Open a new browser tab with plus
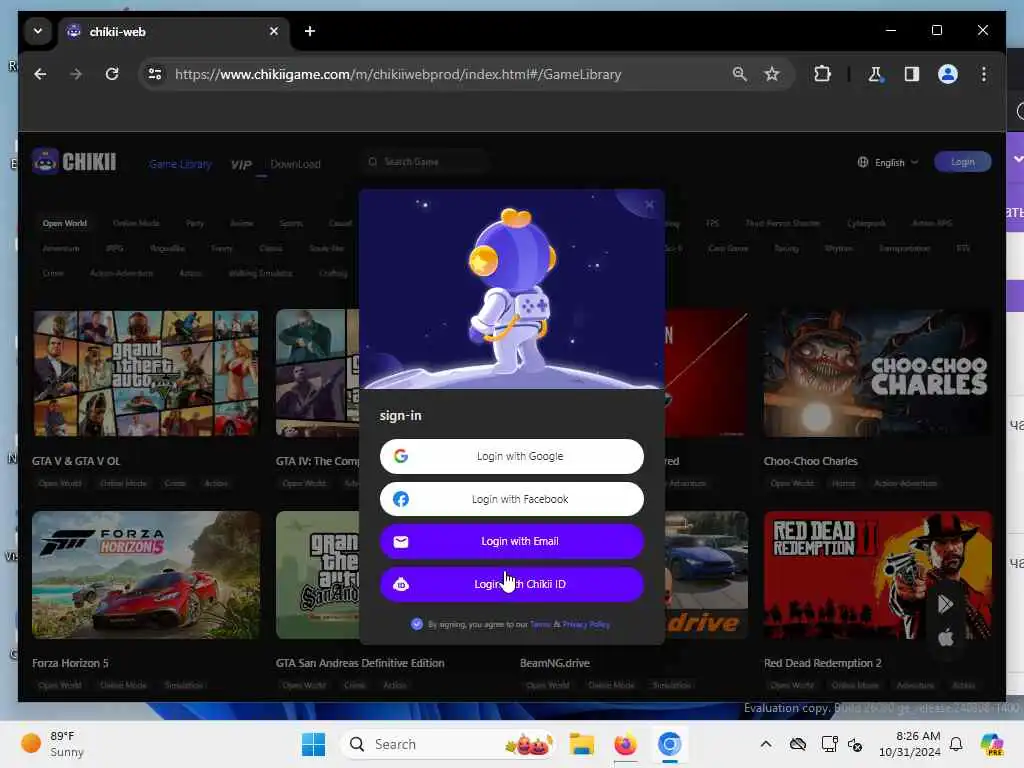The width and height of the screenshot is (1024, 768). (x=310, y=31)
